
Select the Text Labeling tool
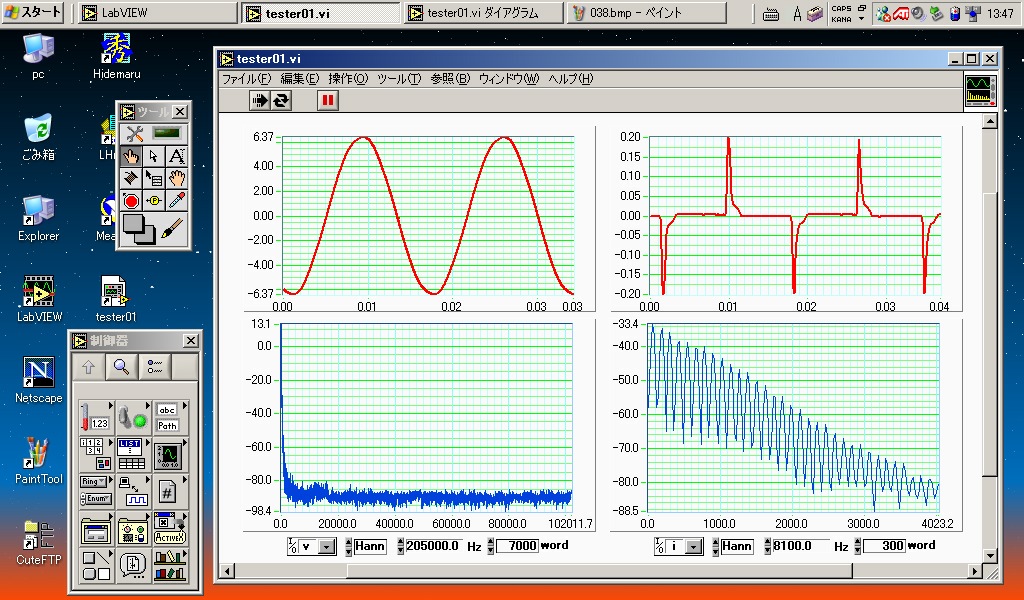[176, 156]
